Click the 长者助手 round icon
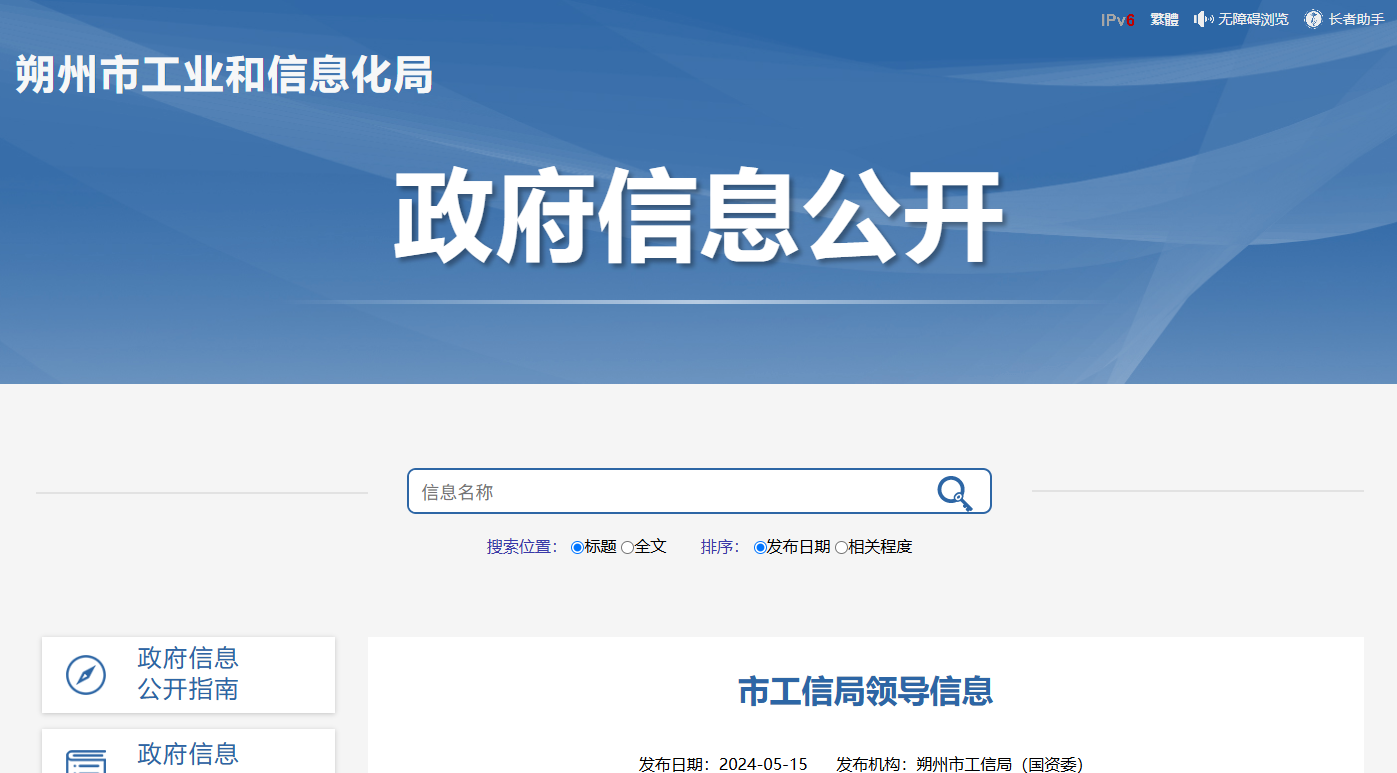 pyautogui.click(x=1314, y=19)
